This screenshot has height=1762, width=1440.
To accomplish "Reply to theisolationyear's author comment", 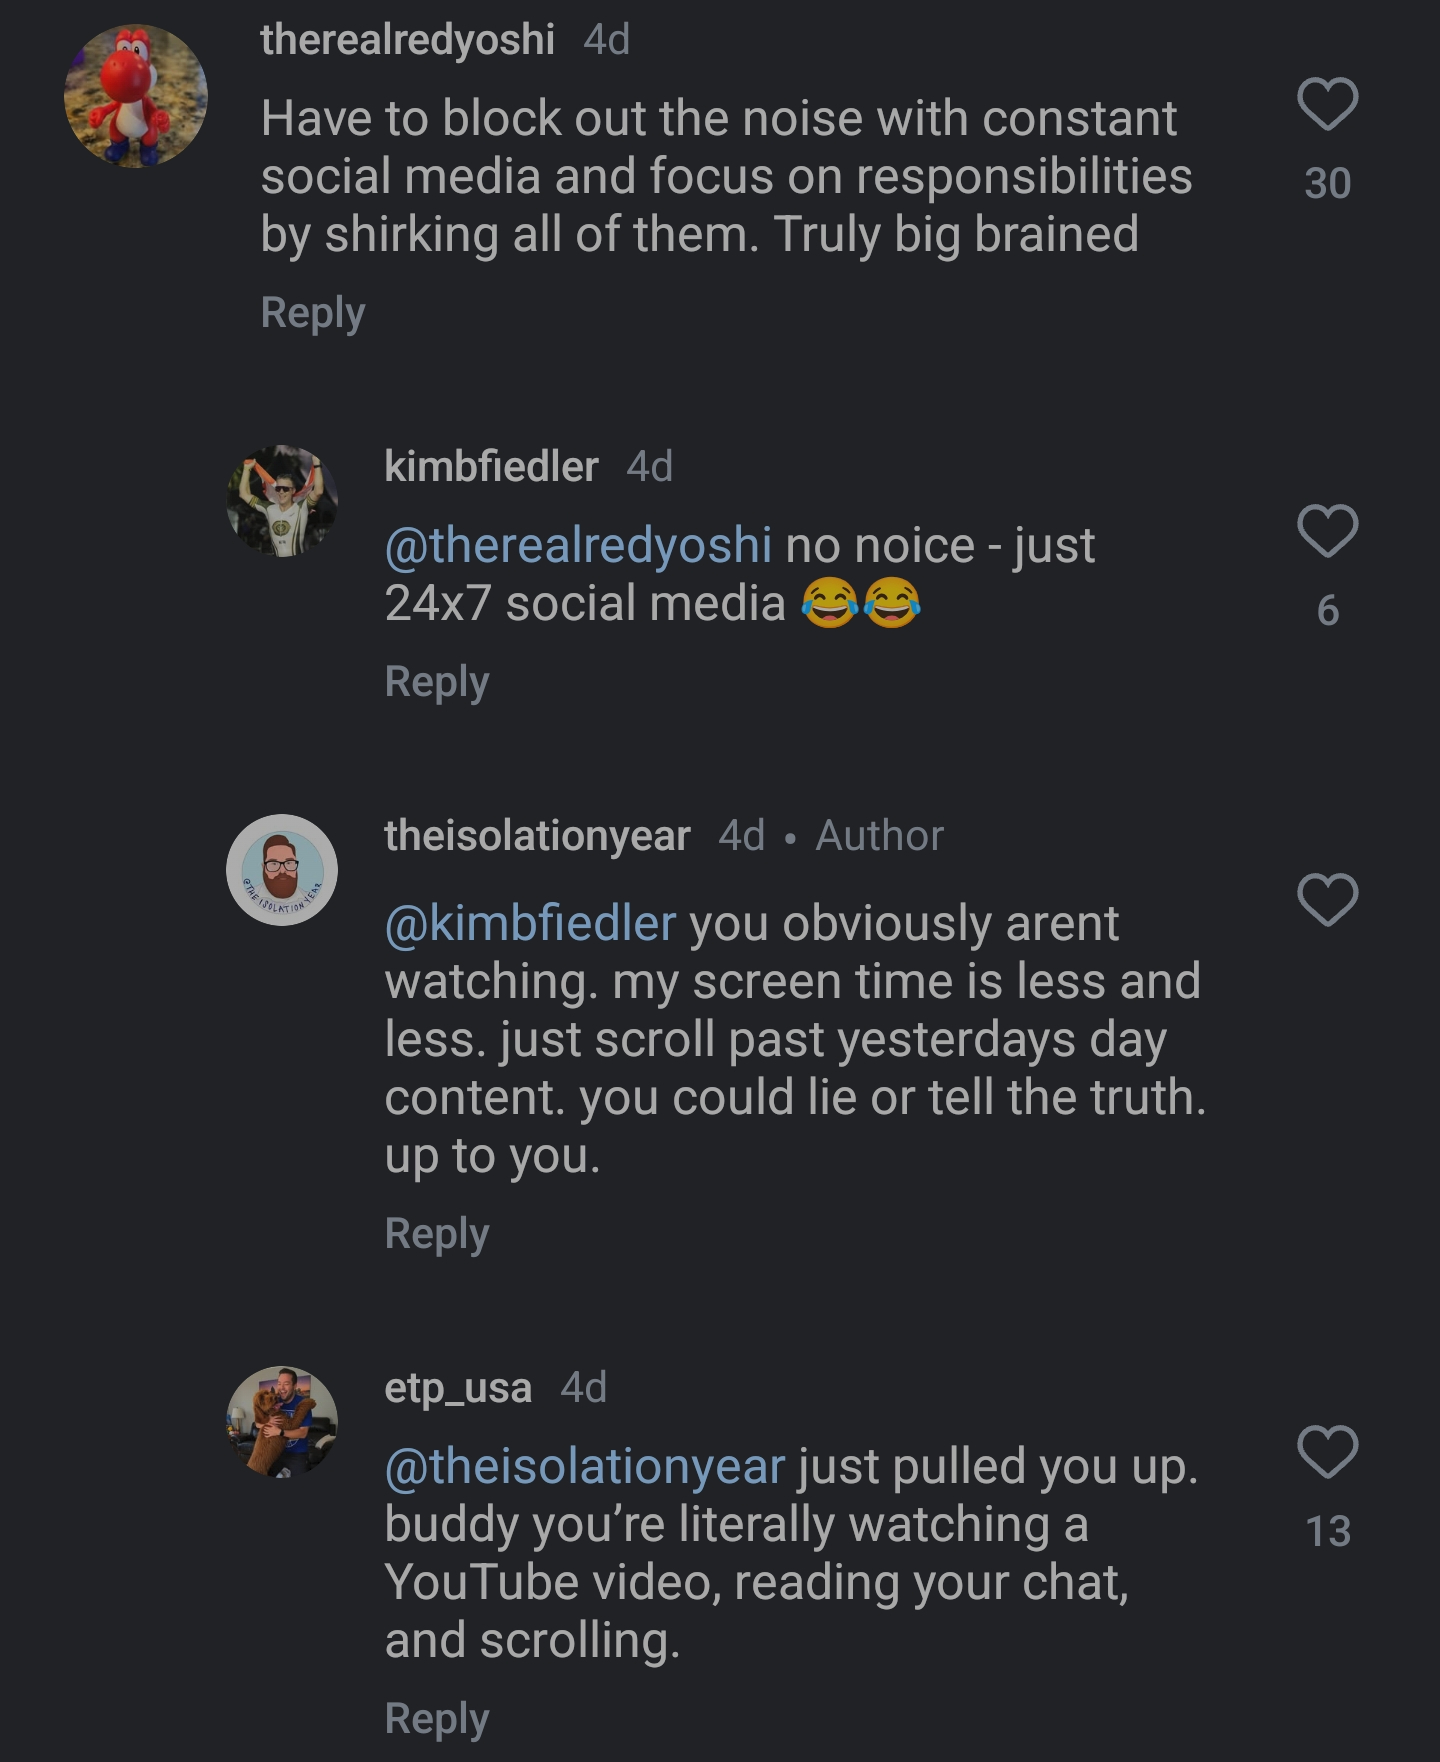I will point(437,1234).
